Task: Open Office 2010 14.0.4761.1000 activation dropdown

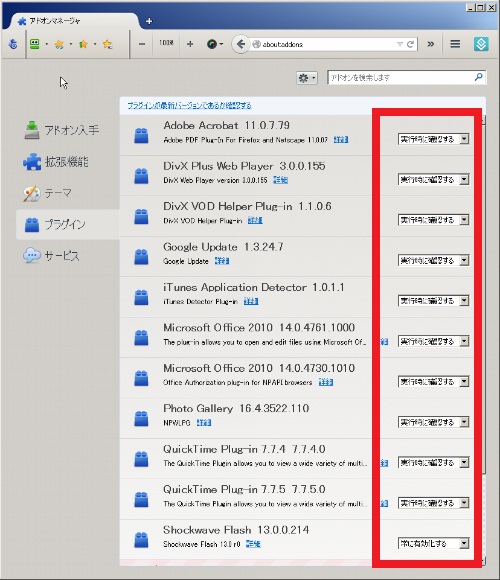Action: [x=433, y=341]
